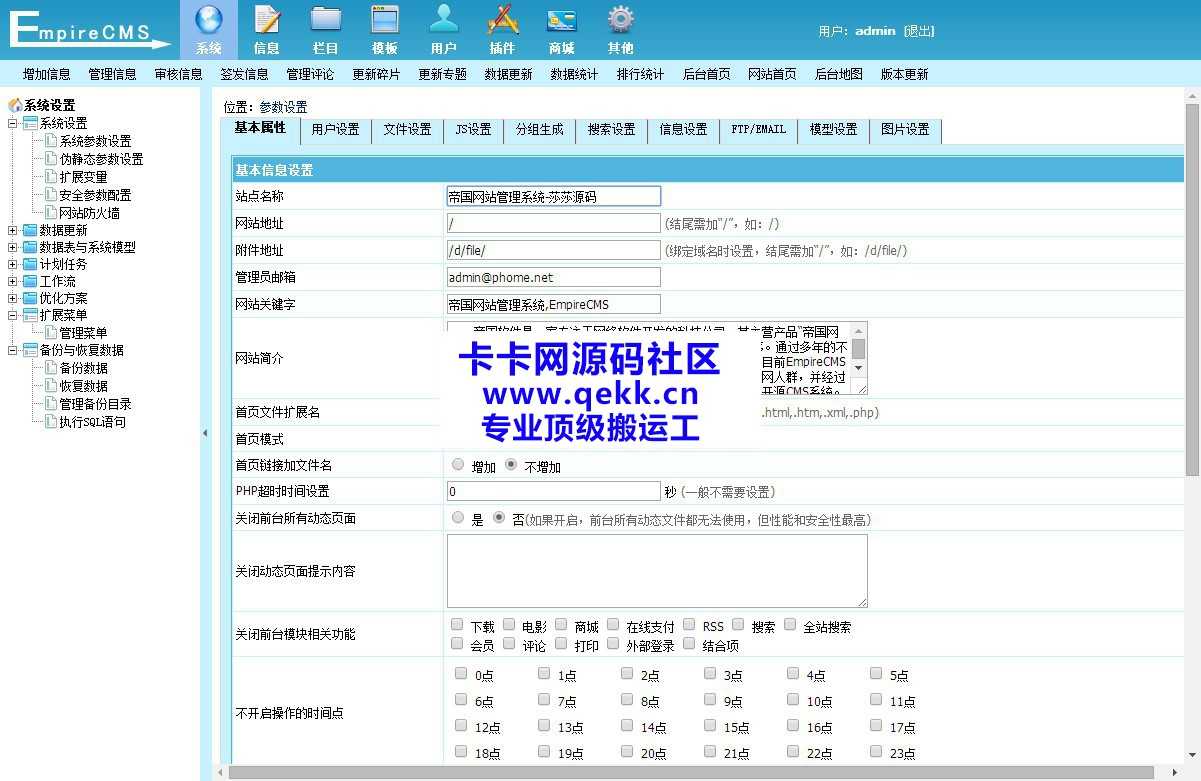Collapse the 系统设置 folder node
The image size is (1201, 781).
[13, 123]
